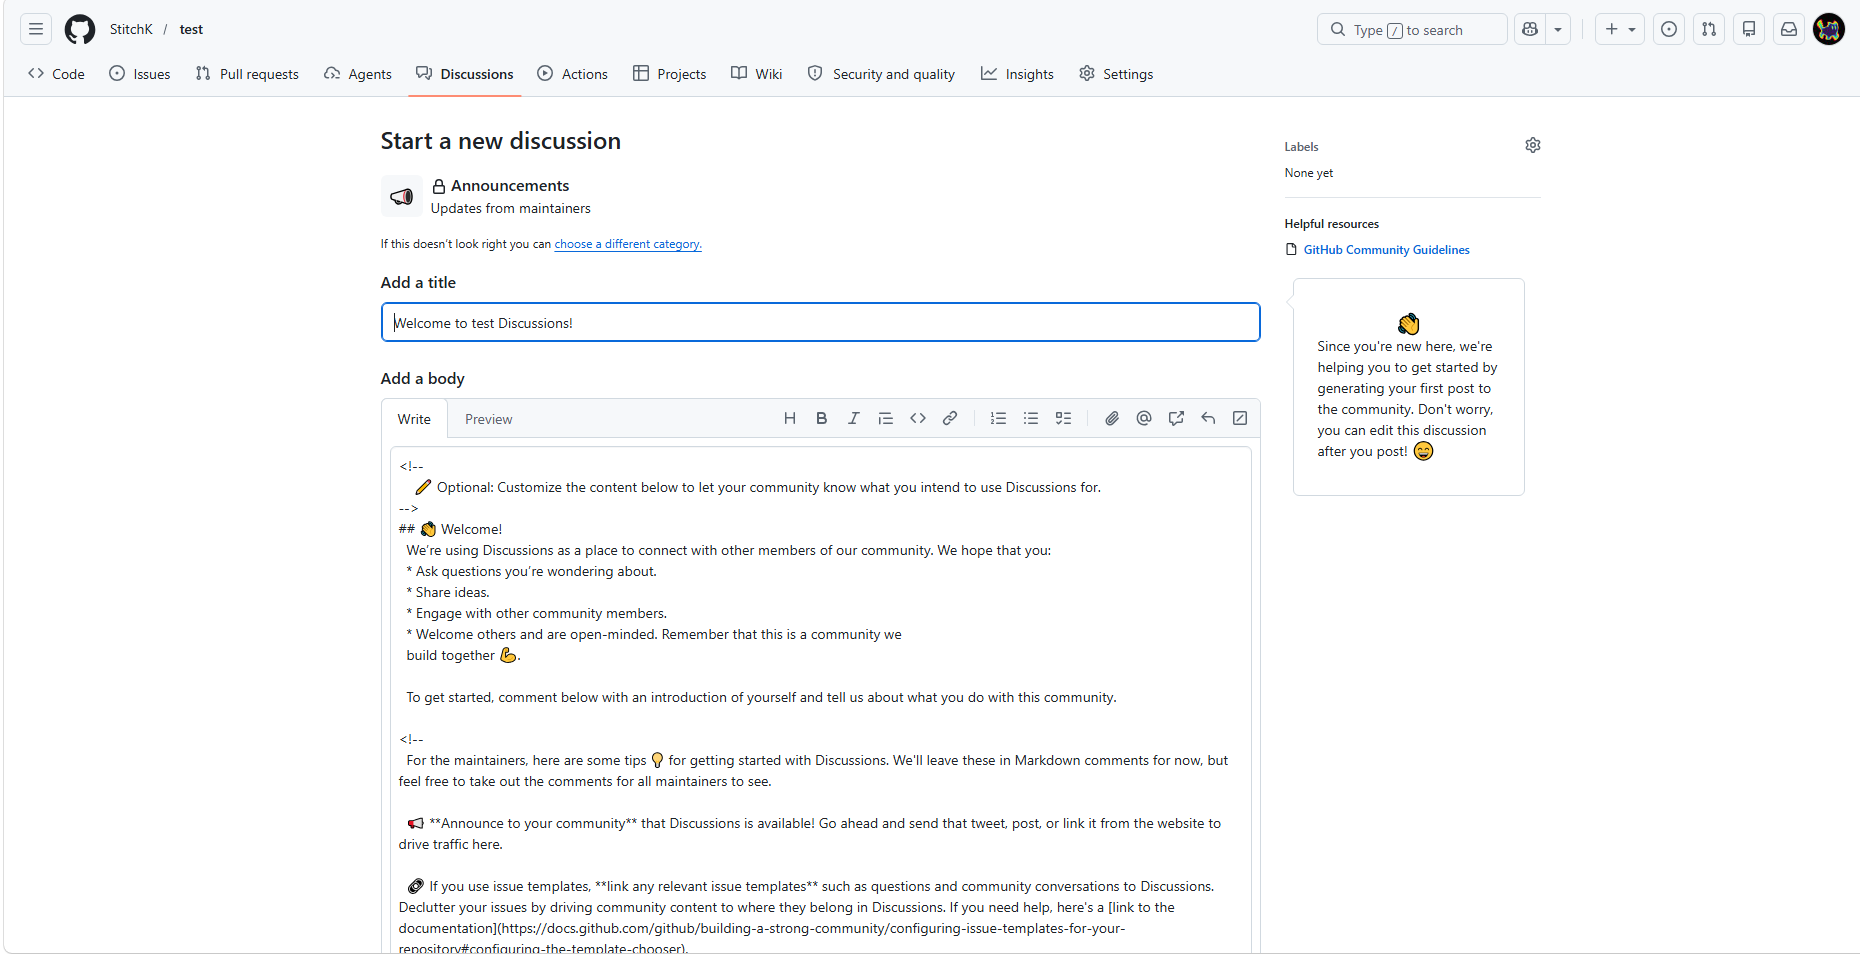The image size is (1860, 954).
Task: Click inside the discussion body text area
Action: point(820,700)
